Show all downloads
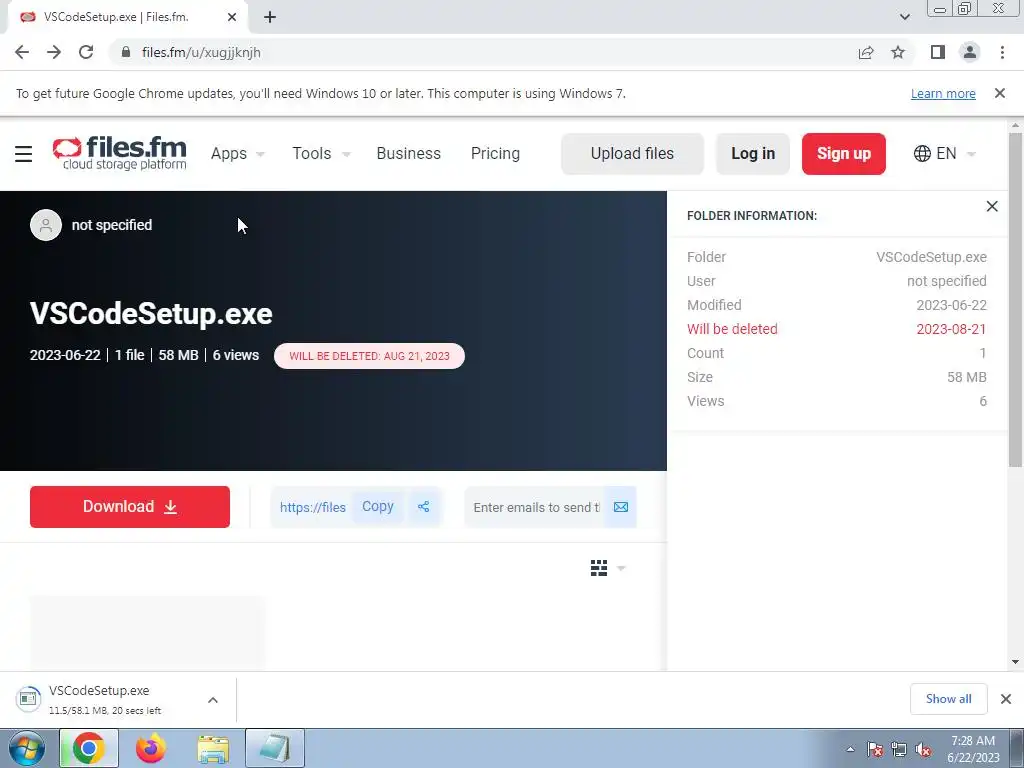The height and width of the screenshot is (768, 1024). (x=948, y=699)
